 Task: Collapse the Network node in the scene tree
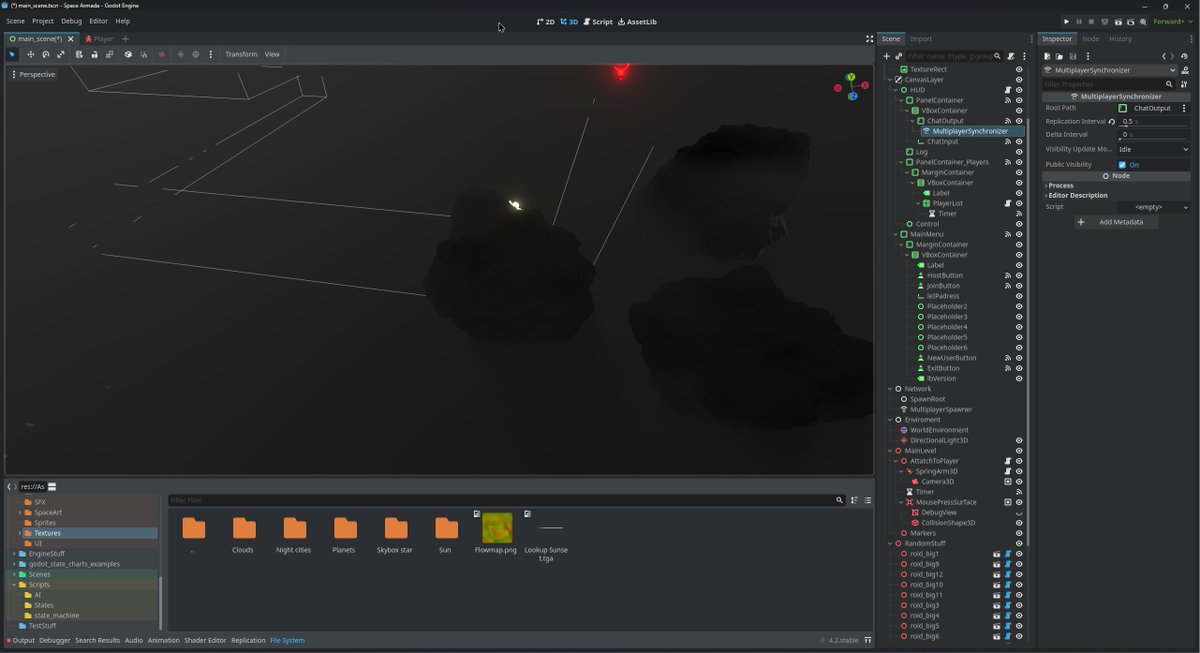[x=888, y=389]
